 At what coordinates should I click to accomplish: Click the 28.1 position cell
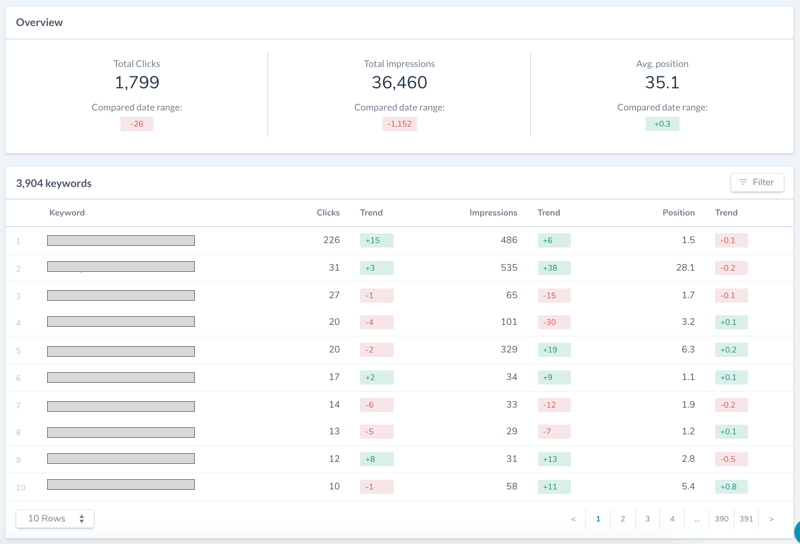click(685, 267)
